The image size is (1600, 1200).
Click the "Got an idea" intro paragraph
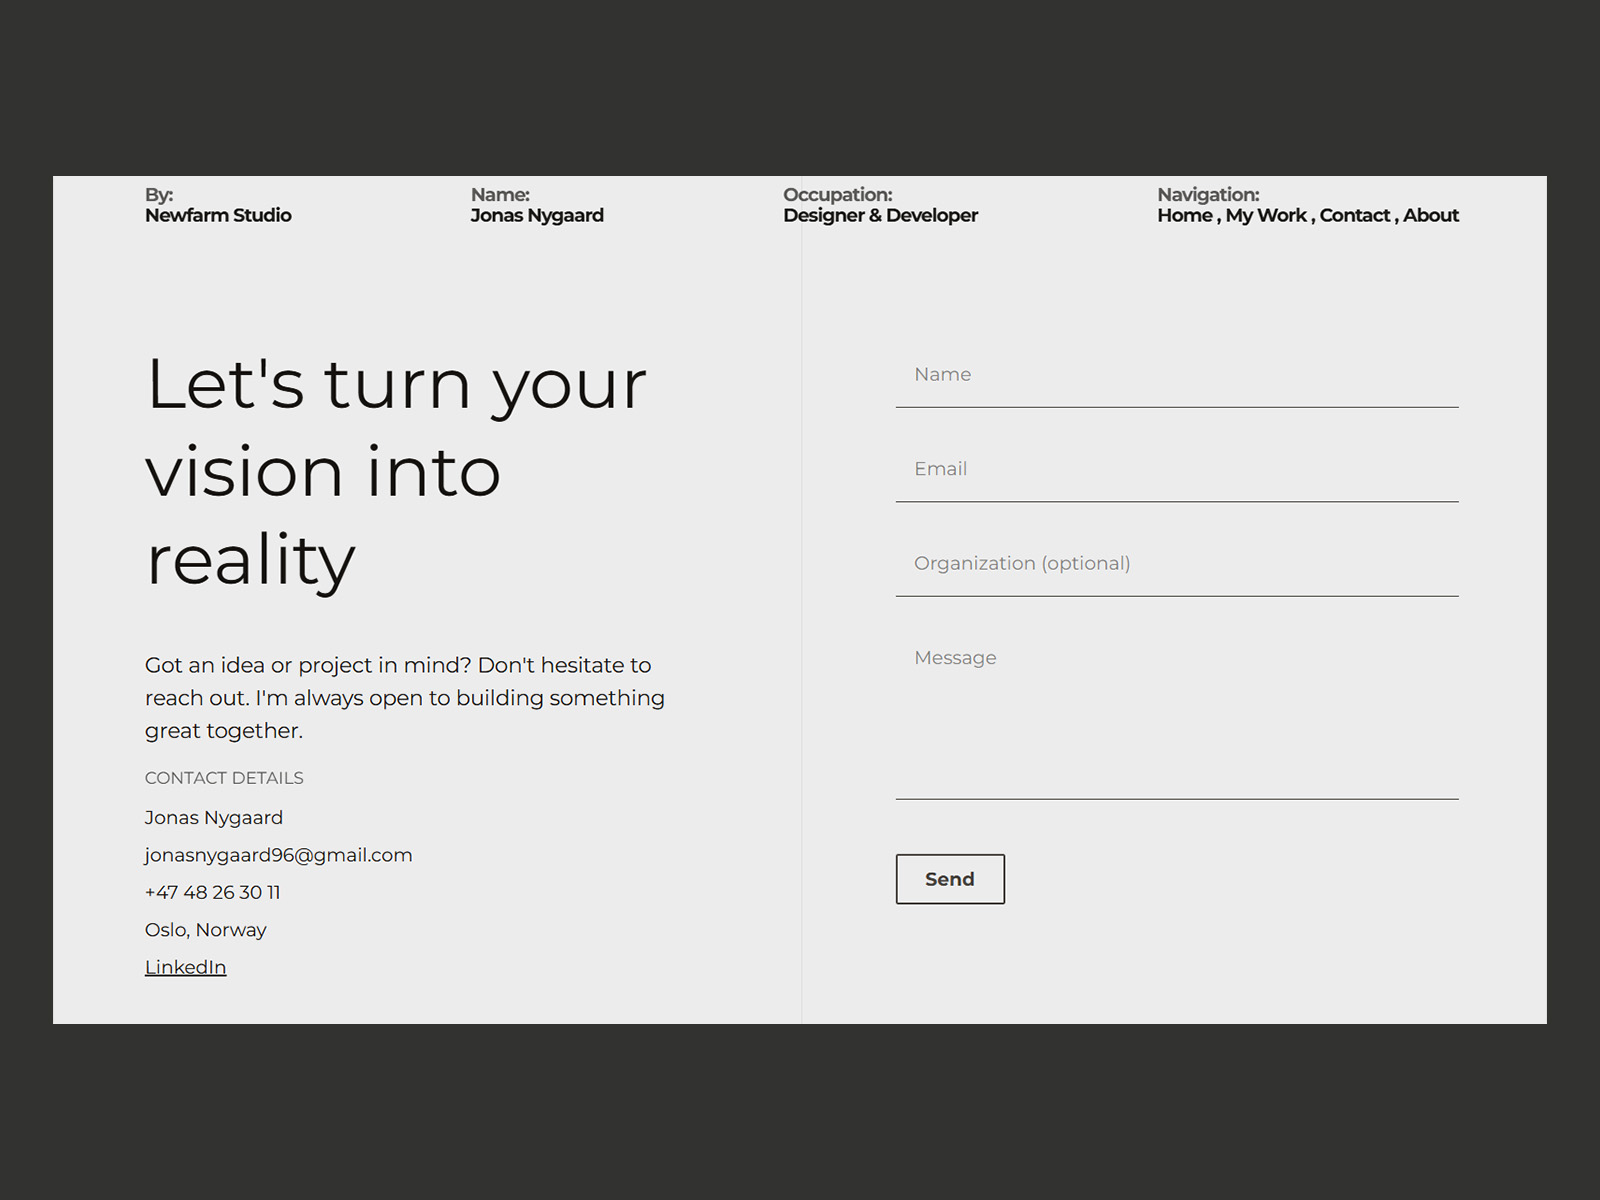coord(404,698)
